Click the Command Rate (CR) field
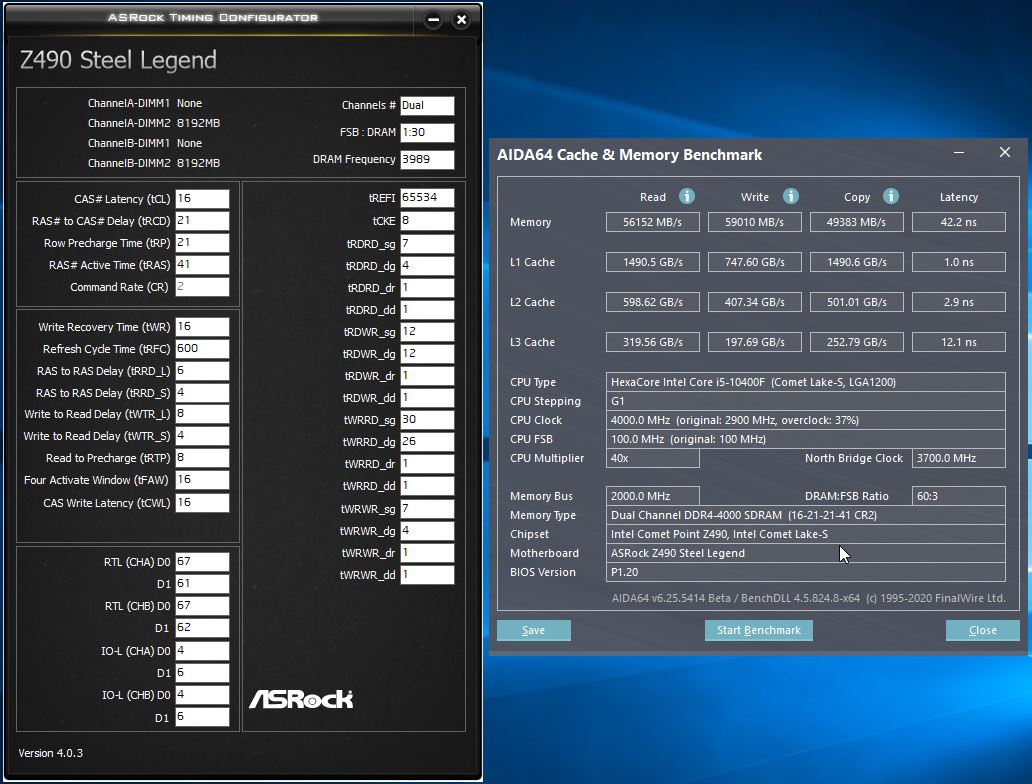Image resolution: width=1032 pixels, height=784 pixels. tap(202, 287)
